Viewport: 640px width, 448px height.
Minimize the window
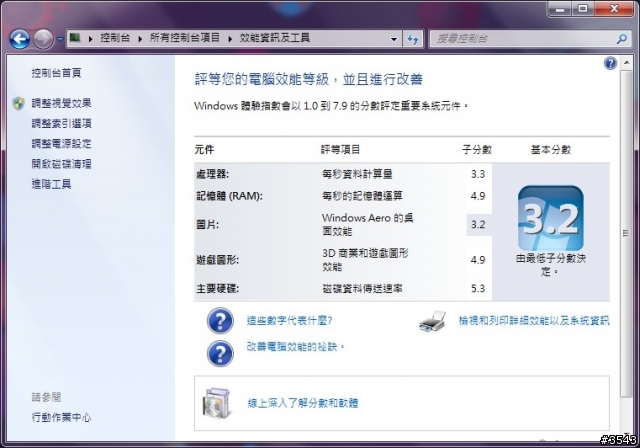point(560,9)
